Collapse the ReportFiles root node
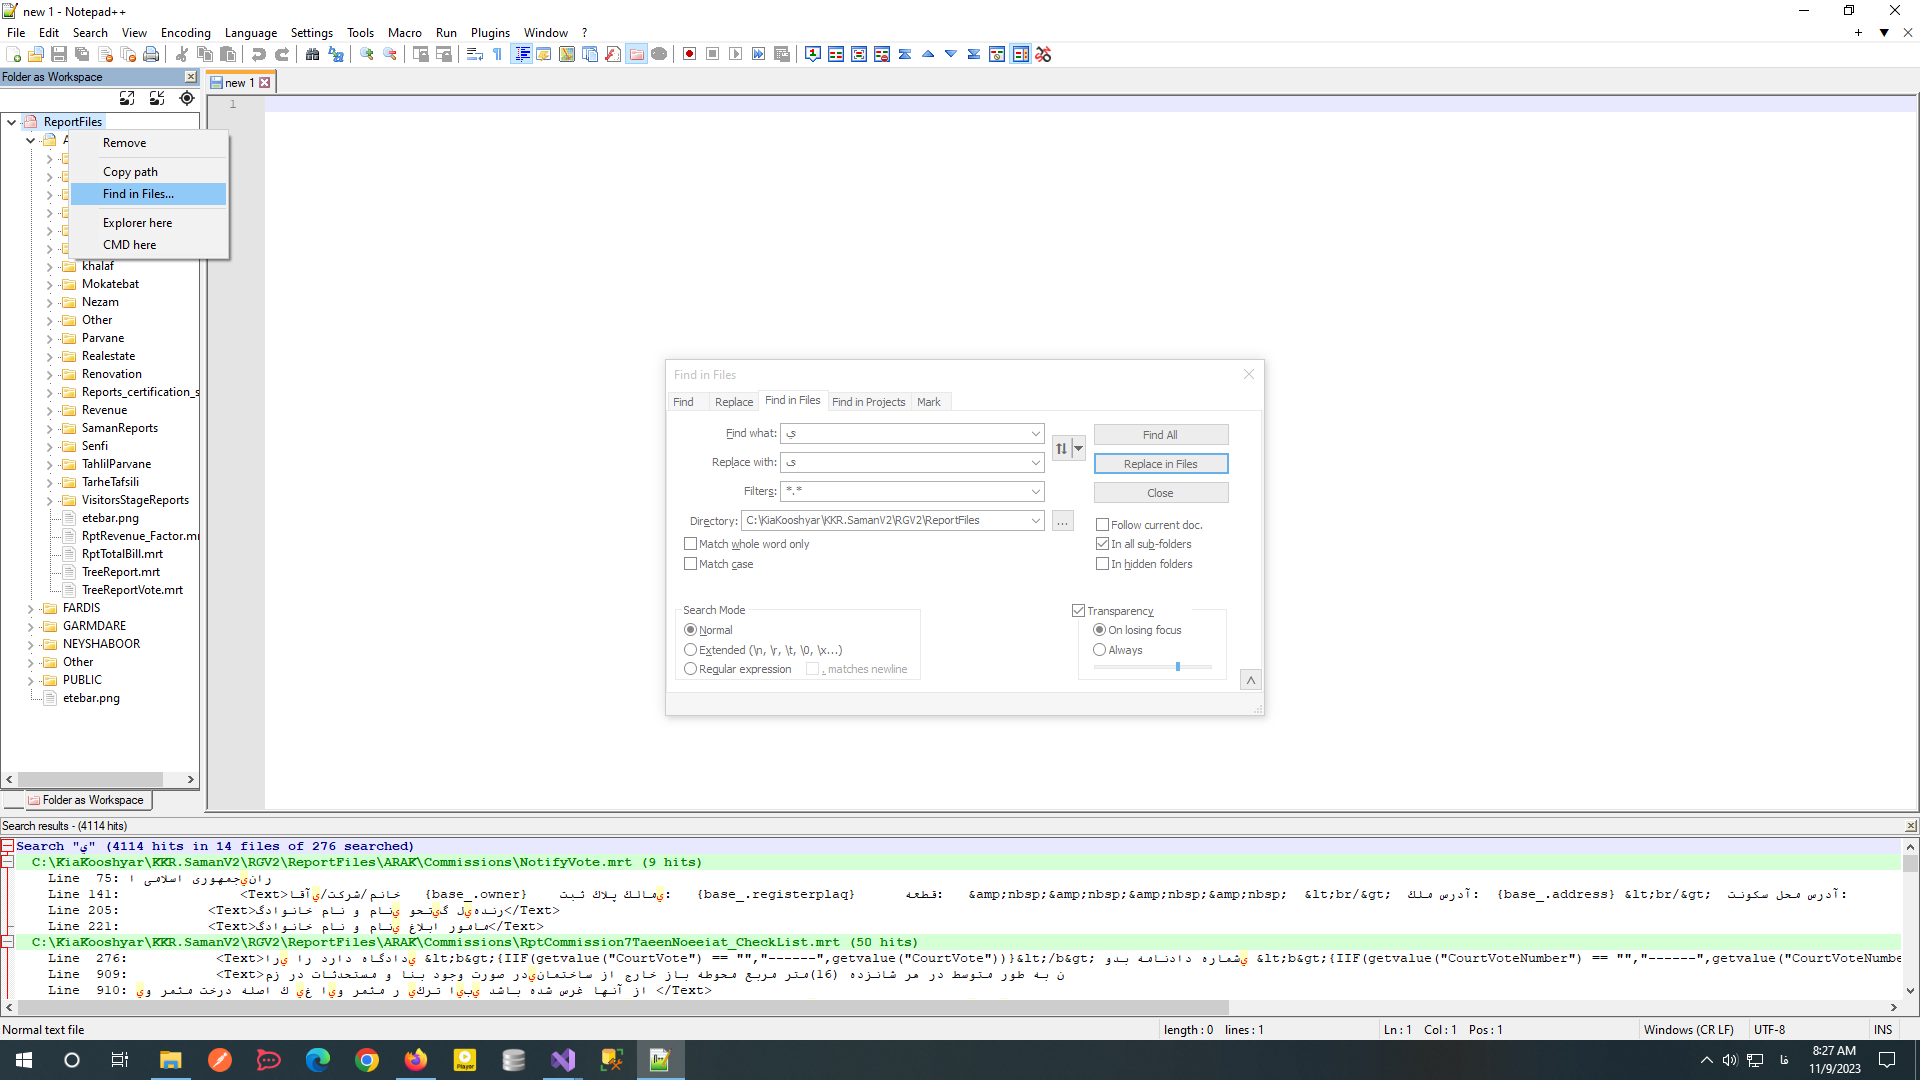Viewport: 1920px width, 1080px height. coord(11,122)
